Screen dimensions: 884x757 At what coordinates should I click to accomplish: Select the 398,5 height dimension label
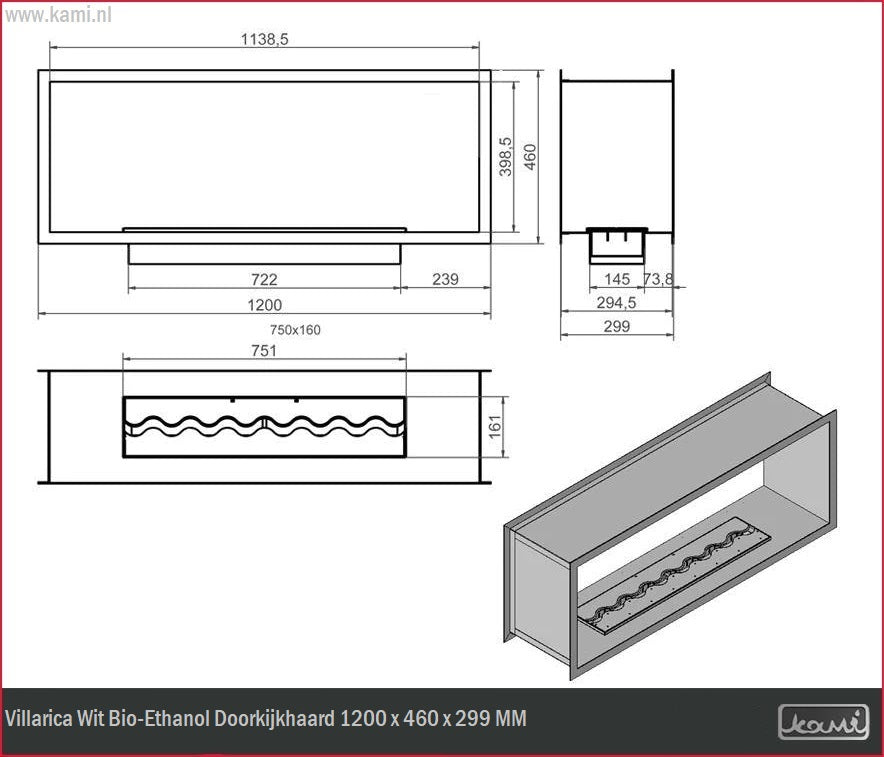pos(506,157)
